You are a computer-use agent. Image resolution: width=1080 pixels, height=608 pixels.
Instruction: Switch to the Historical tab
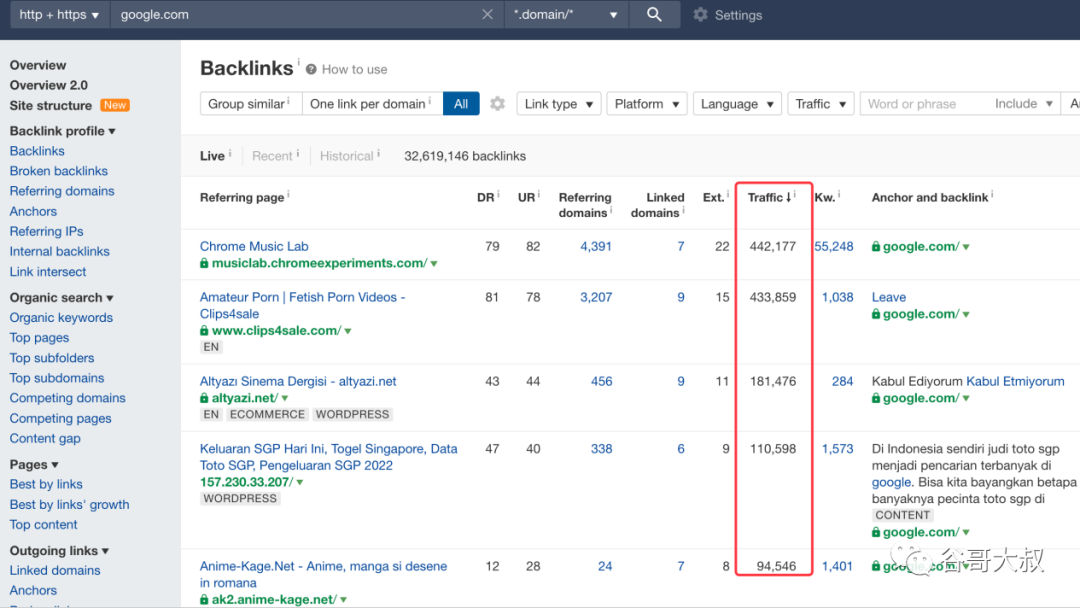[x=346, y=156]
